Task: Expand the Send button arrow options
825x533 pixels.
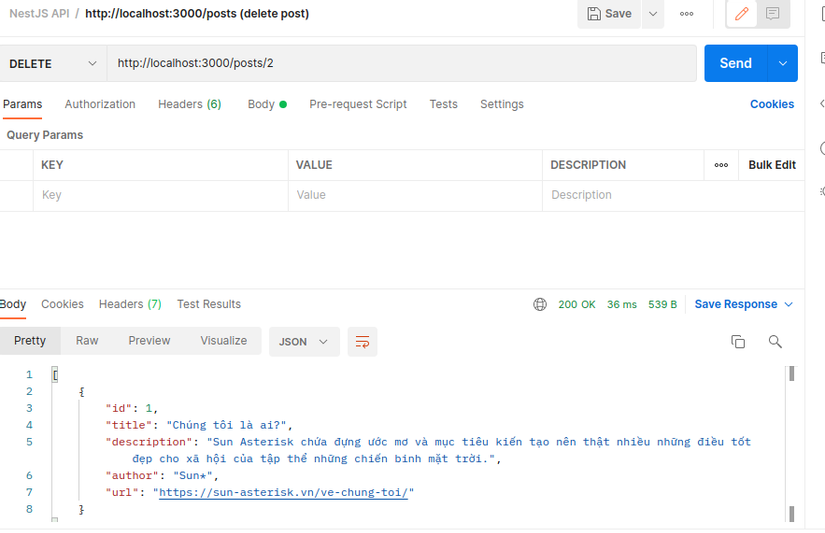Action: (x=782, y=64)
